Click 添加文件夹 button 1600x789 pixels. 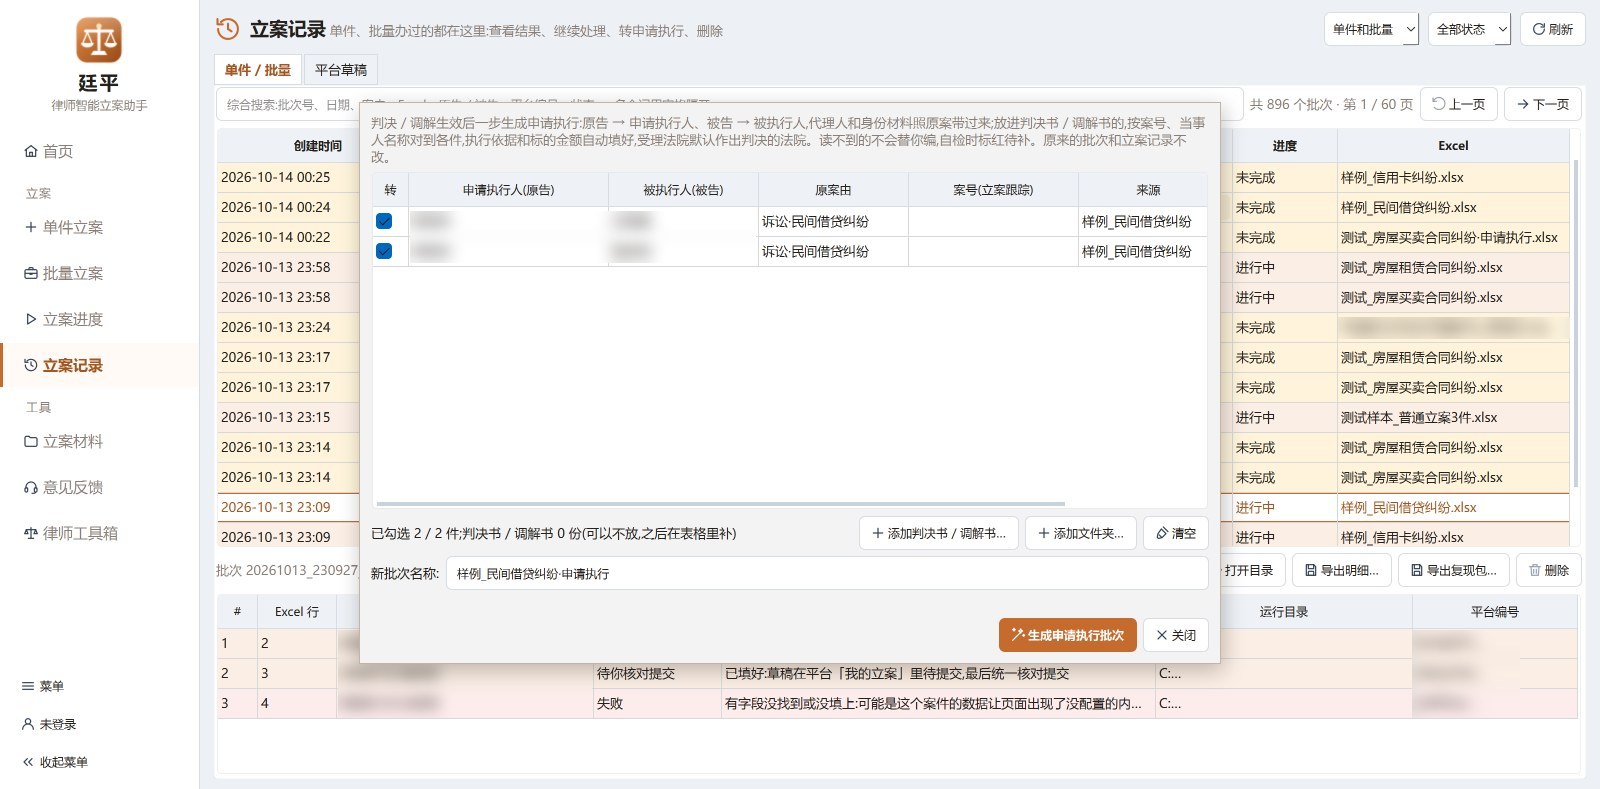(x=1081, y=533)
